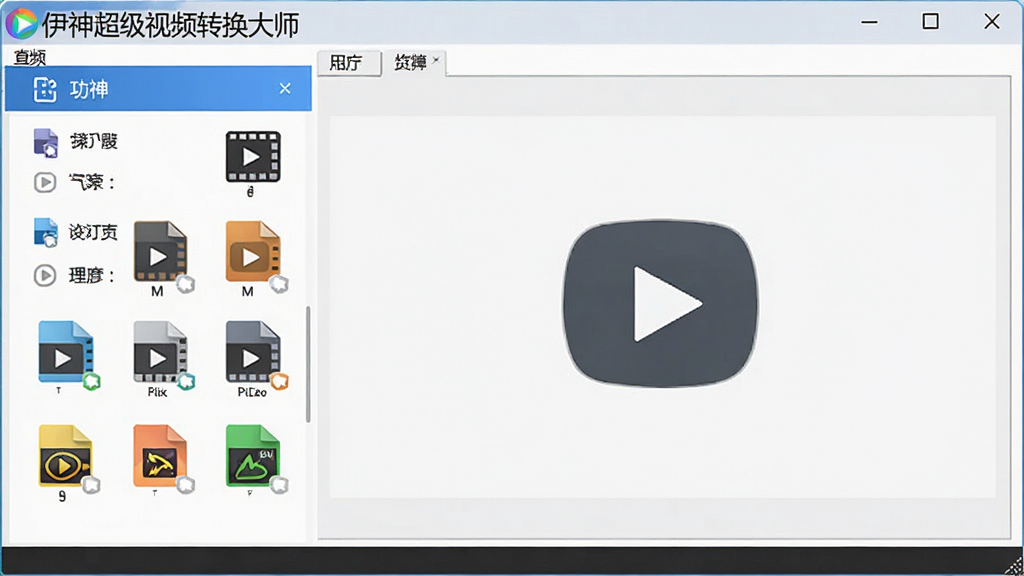Open the 用庁 tab

(x=349, y=63)
